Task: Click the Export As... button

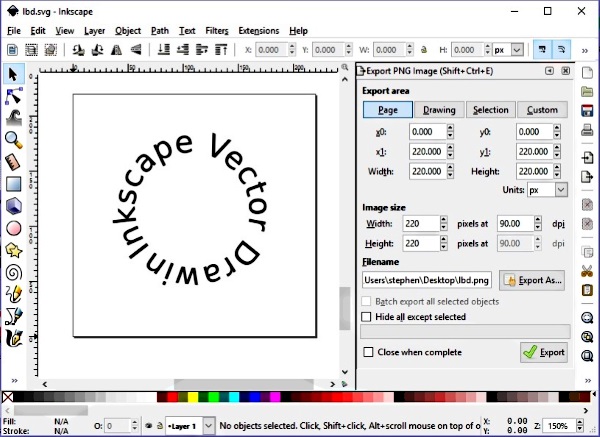Action: tap(532, 280)
